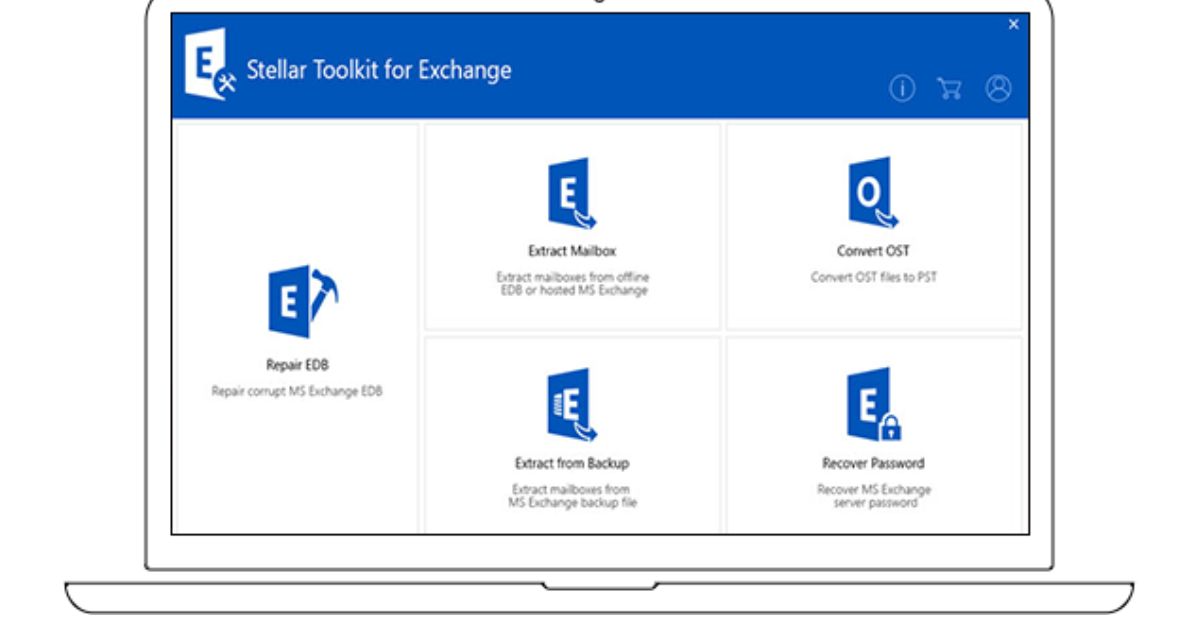Close the Stellar Toolkit for Exchange window
Screen dimensions: 1200x628
1015,26
